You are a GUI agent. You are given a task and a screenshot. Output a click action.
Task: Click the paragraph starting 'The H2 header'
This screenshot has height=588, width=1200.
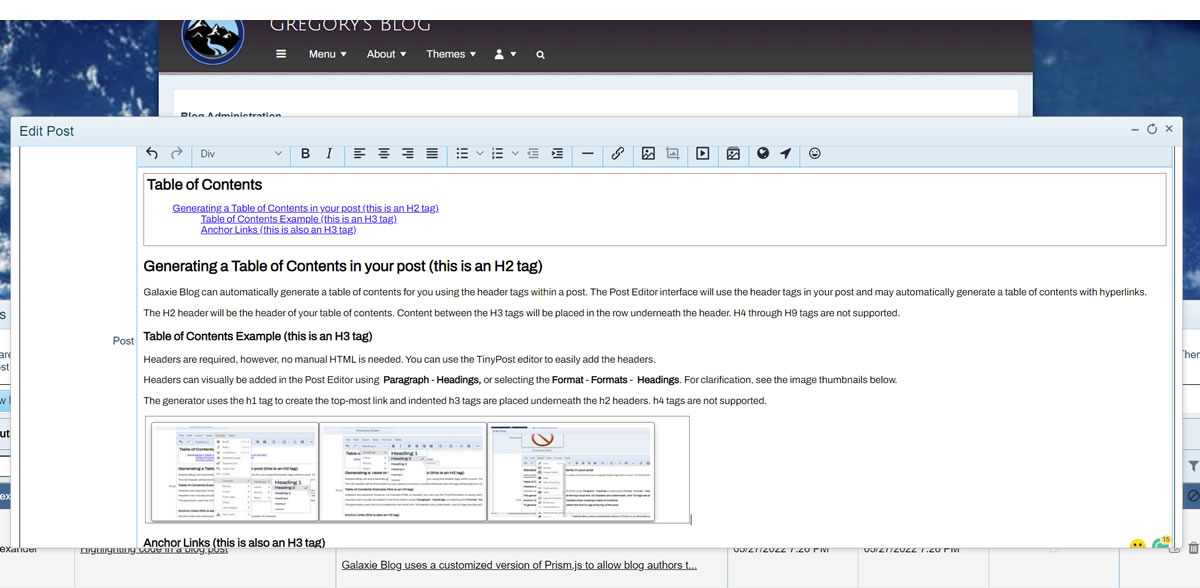[522, 313]
